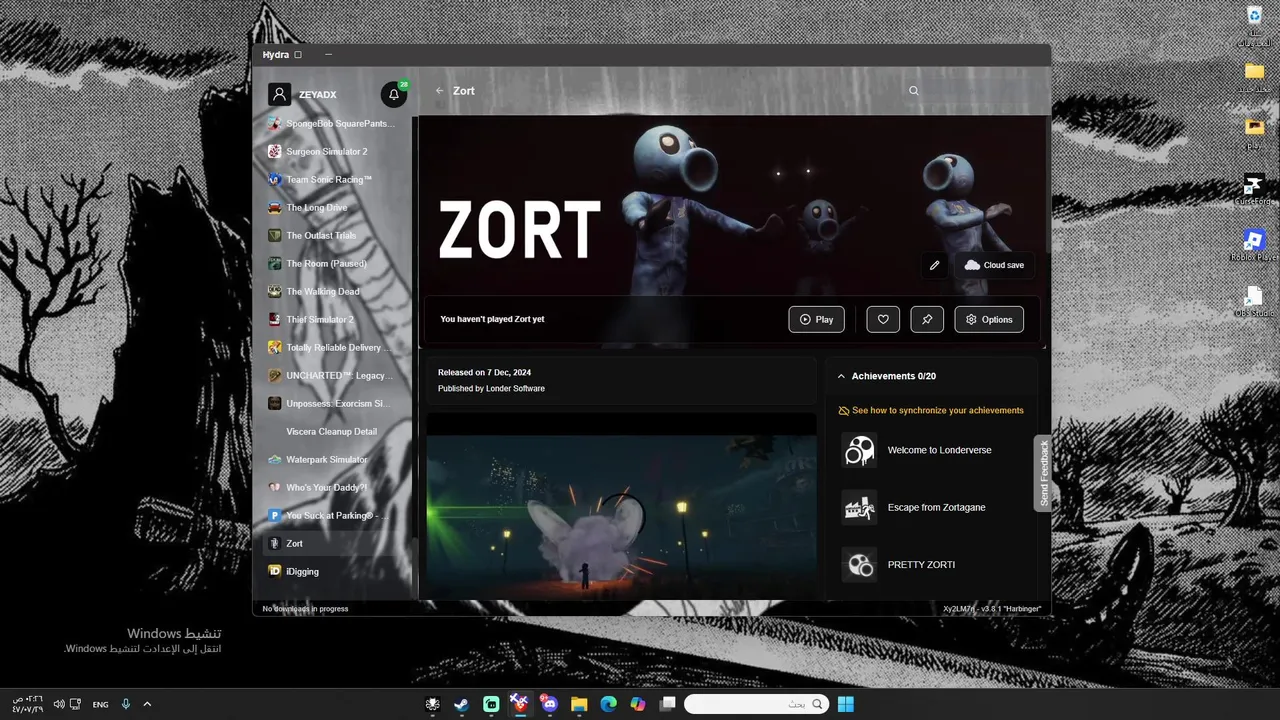The width and height of the screenshot is (1280, 720).
Task: Open the yellow folder below Recycle Bin
Action: 1254,77
